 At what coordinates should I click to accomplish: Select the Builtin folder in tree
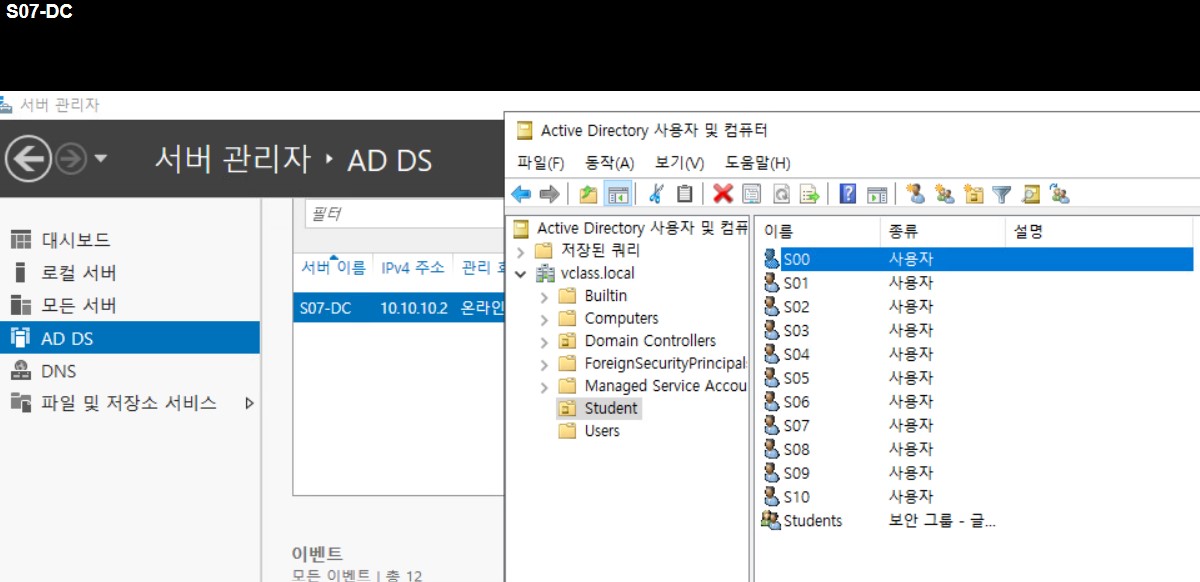pyautogui.click(x=605, y=296)
